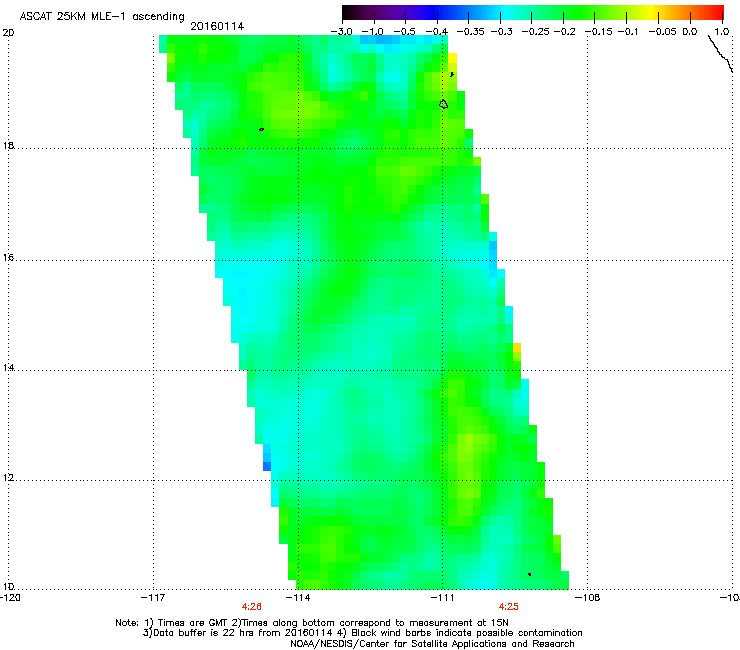
Task: Click the note line starting "Note: 1) Times are GMT"
Action: tap(312, 623)
